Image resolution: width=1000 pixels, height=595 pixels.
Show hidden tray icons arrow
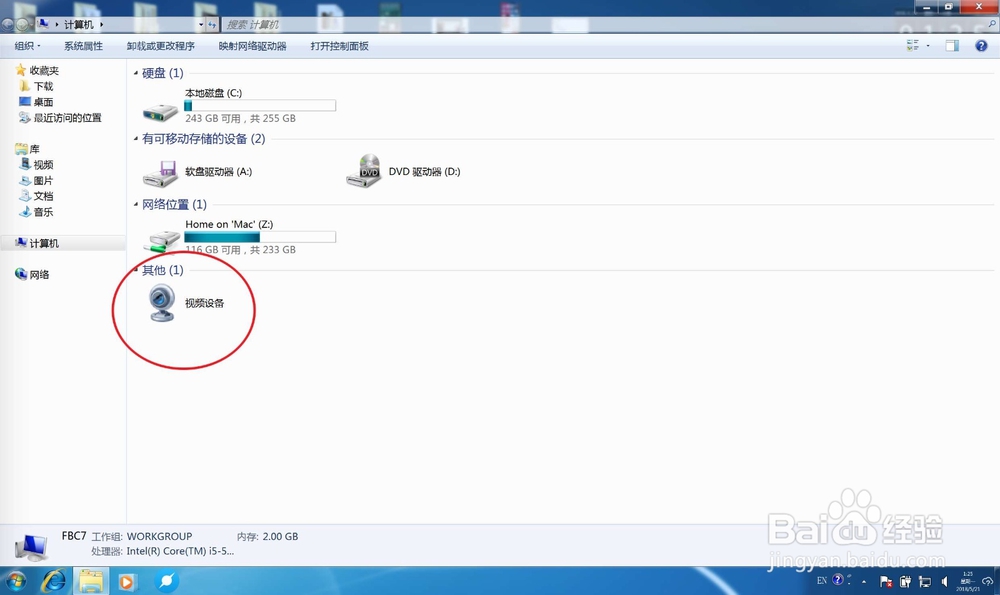pos(864,582)
